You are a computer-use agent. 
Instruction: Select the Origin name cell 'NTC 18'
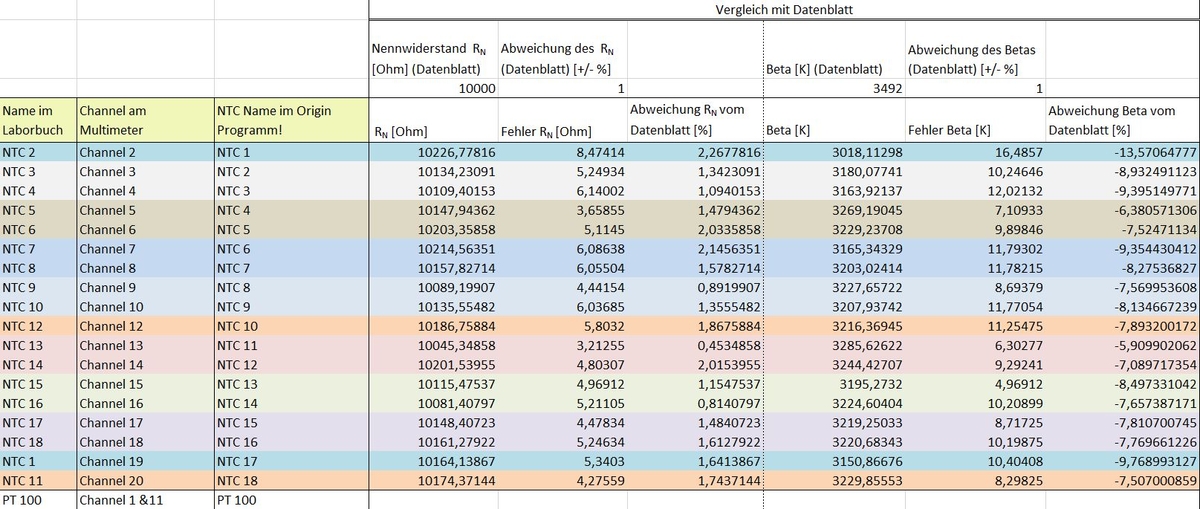coord(291,481)
